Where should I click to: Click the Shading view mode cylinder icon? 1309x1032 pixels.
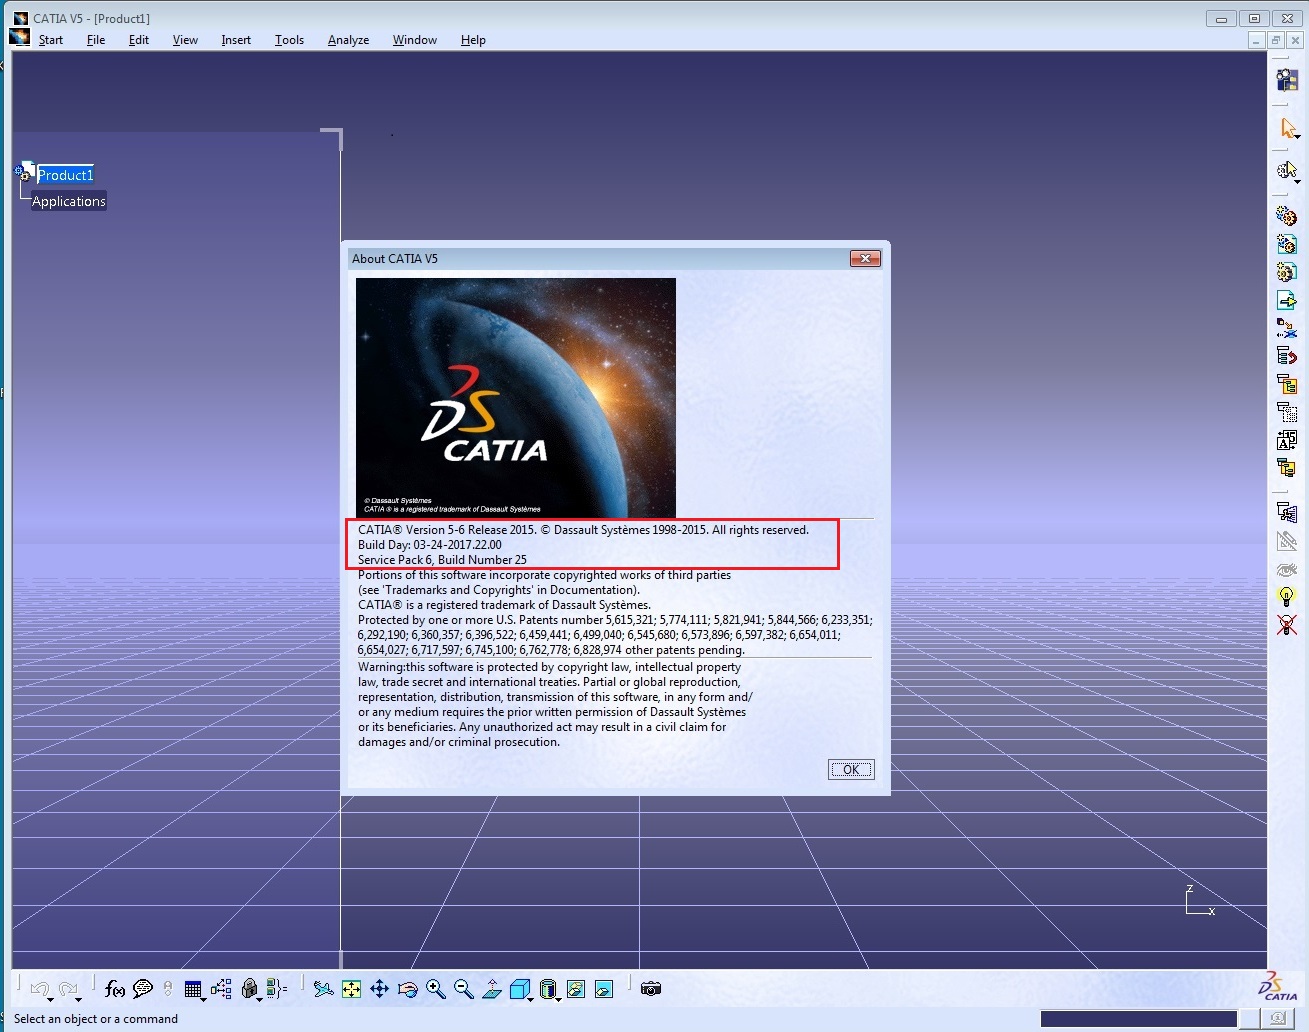tap(546, 989)
